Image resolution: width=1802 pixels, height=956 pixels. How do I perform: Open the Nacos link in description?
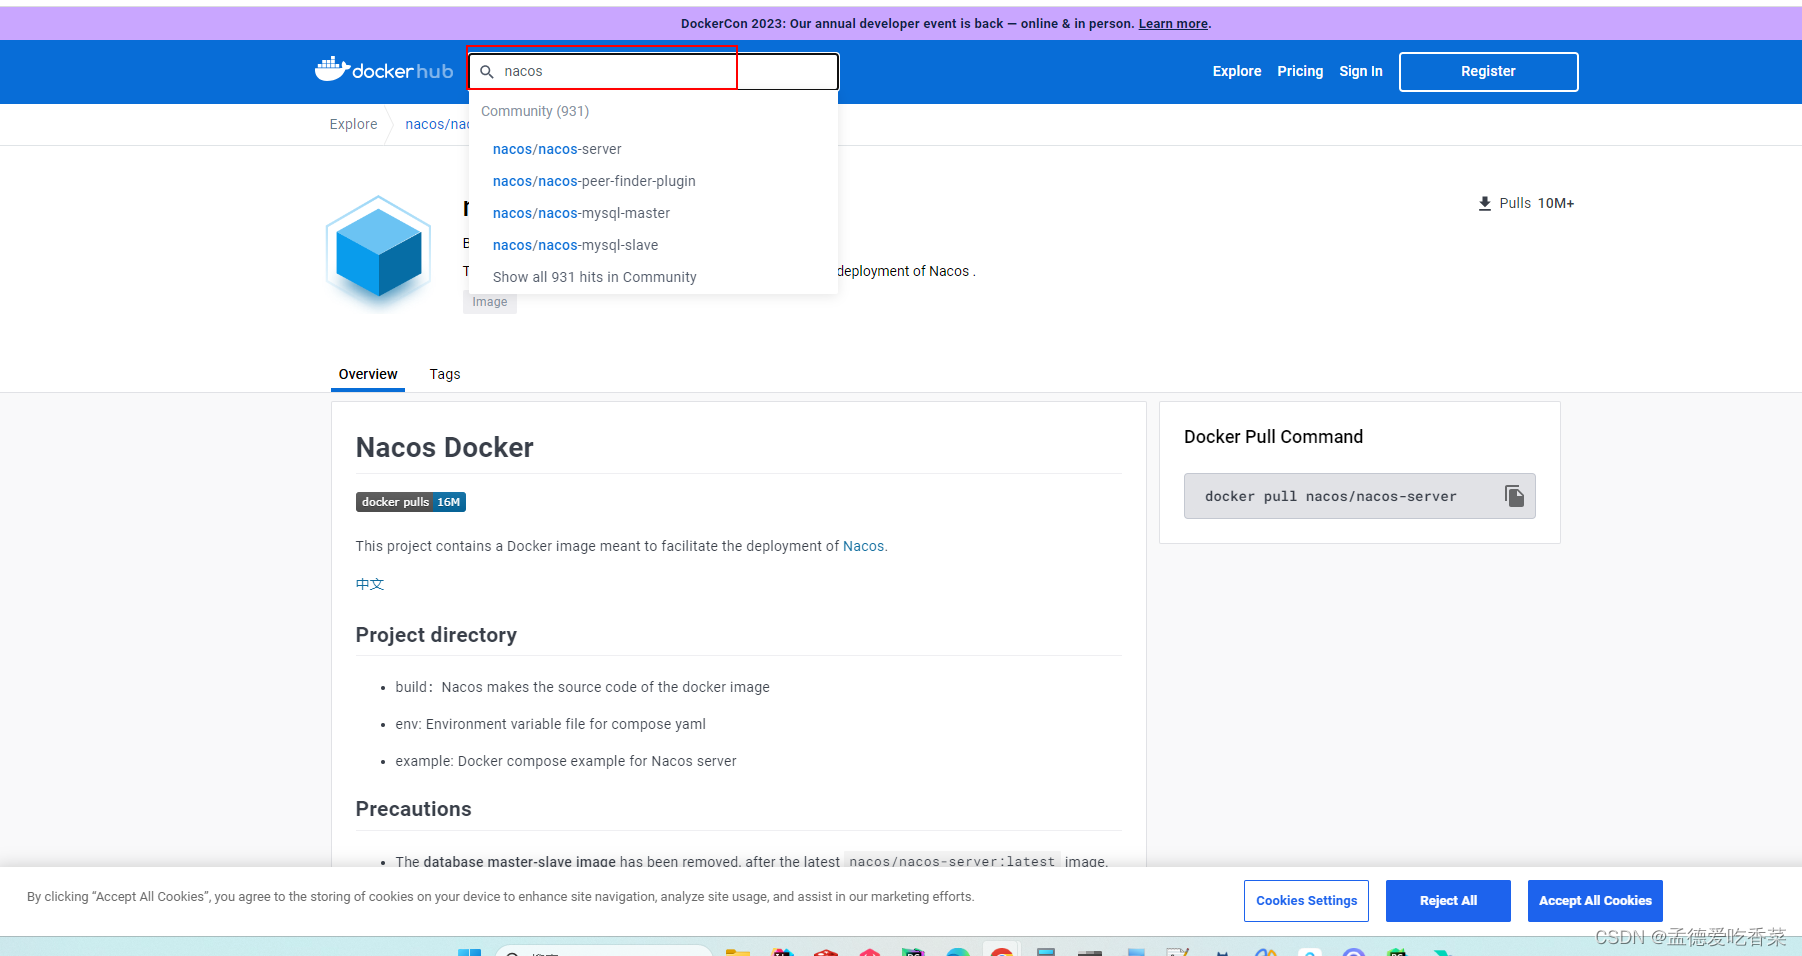pyautogui.click(x=863, y=546)
